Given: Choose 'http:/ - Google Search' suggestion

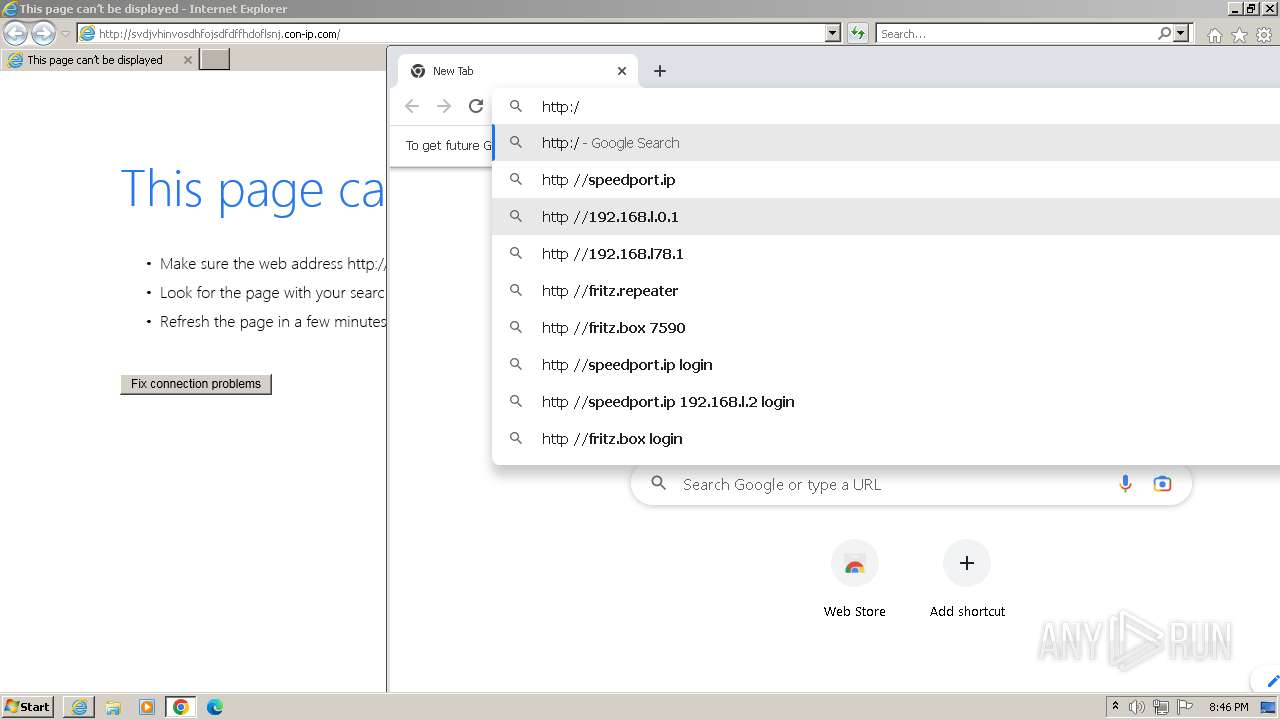Looking at the screenshot, I should click(886, 143).
